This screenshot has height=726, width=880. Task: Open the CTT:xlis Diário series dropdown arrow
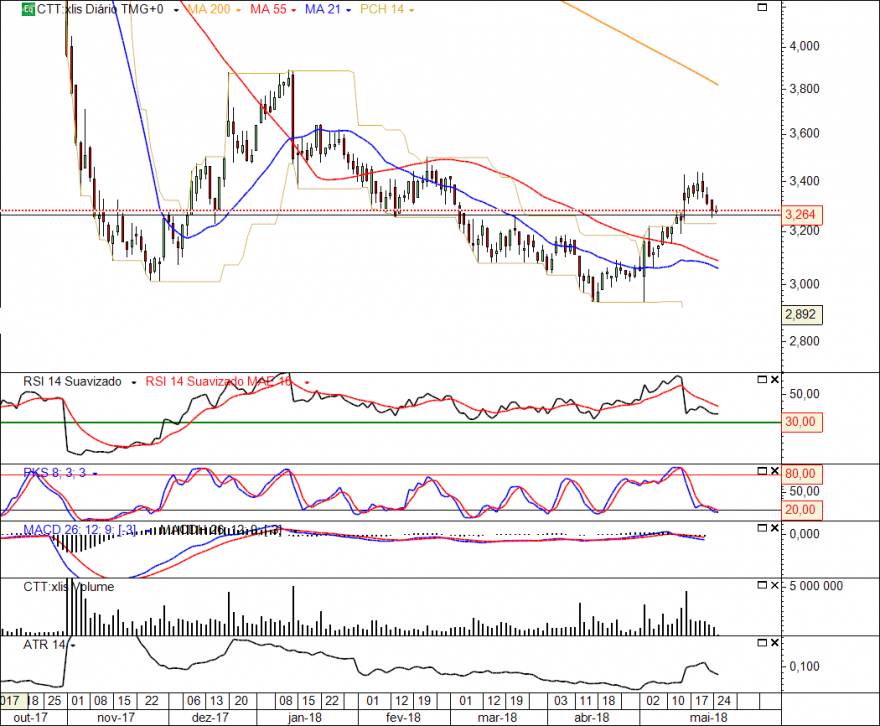[176, 10]
